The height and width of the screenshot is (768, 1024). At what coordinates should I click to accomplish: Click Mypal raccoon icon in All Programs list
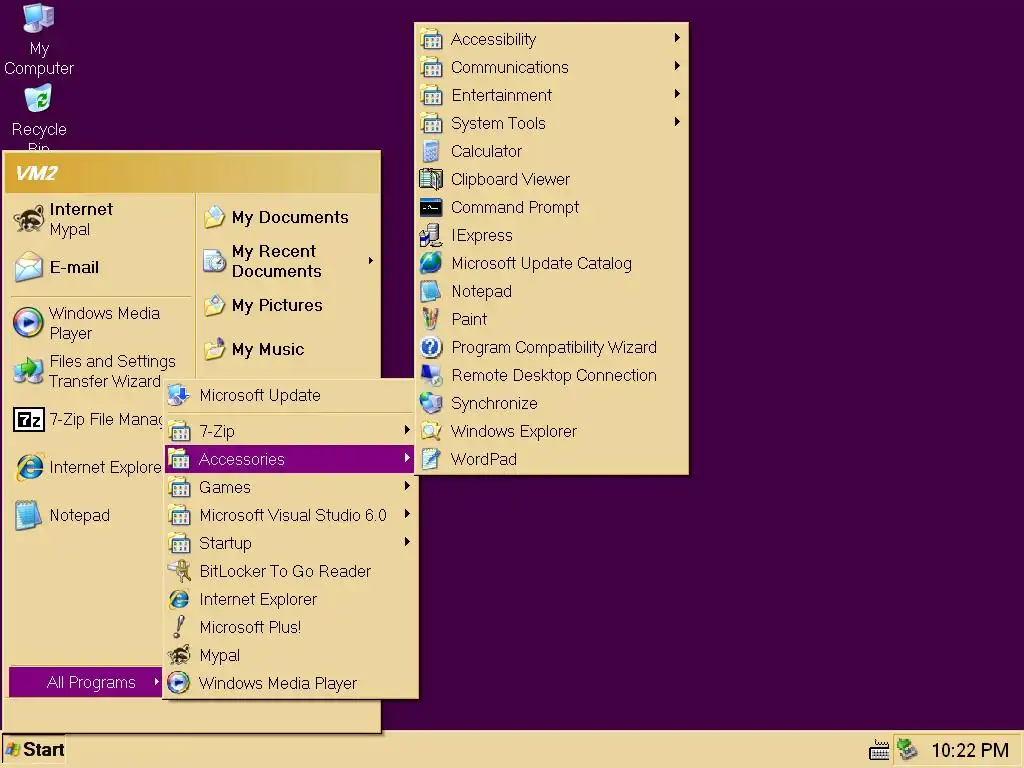[x=179, y=655]
